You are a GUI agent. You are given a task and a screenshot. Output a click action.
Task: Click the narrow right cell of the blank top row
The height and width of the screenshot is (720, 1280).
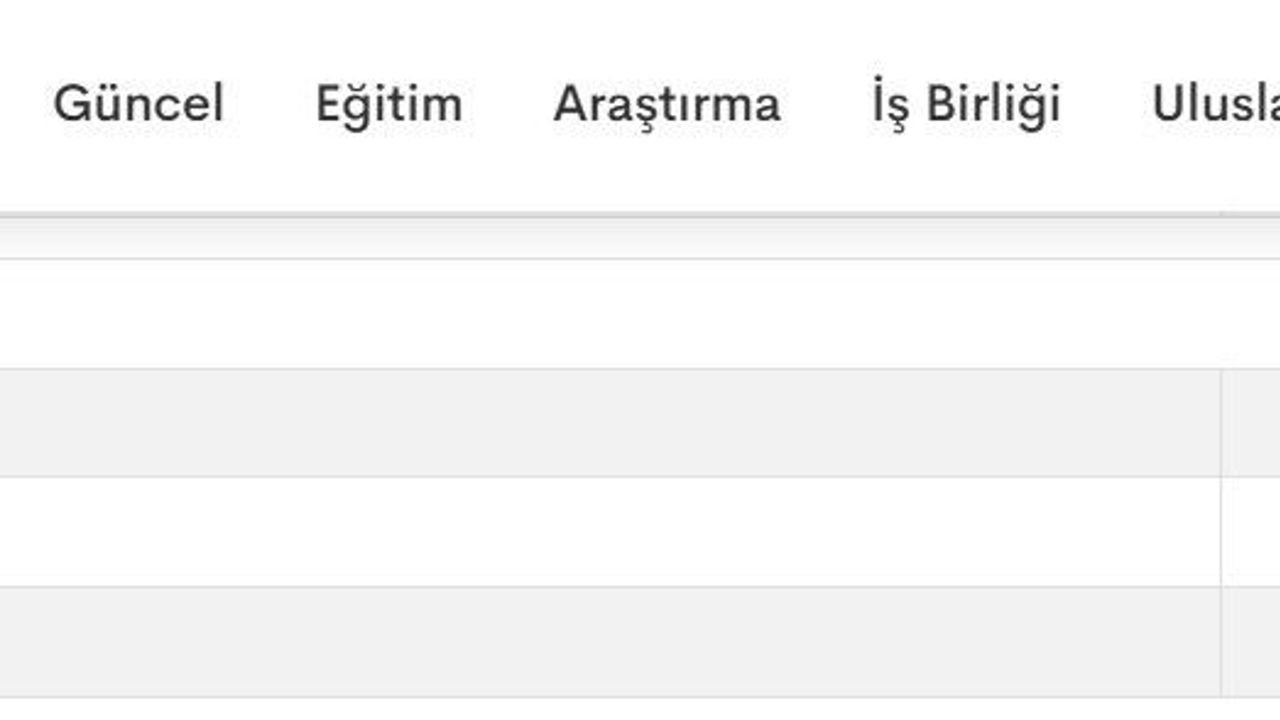point(1251,314)
